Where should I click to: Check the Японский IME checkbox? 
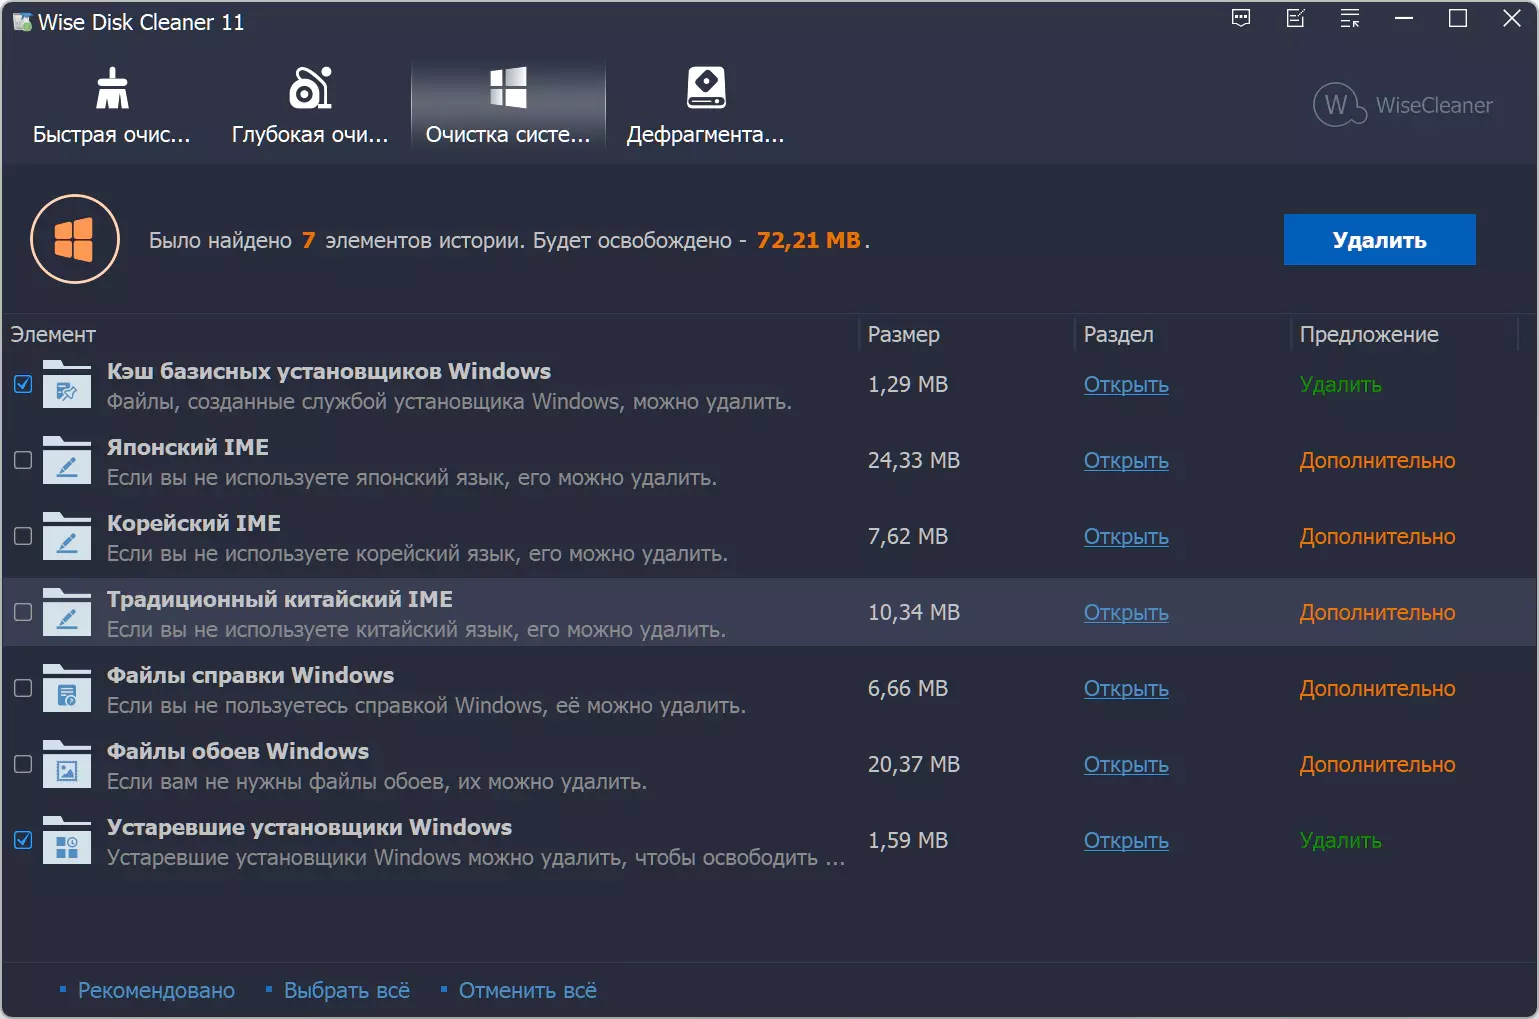click(x=23, y=460)
